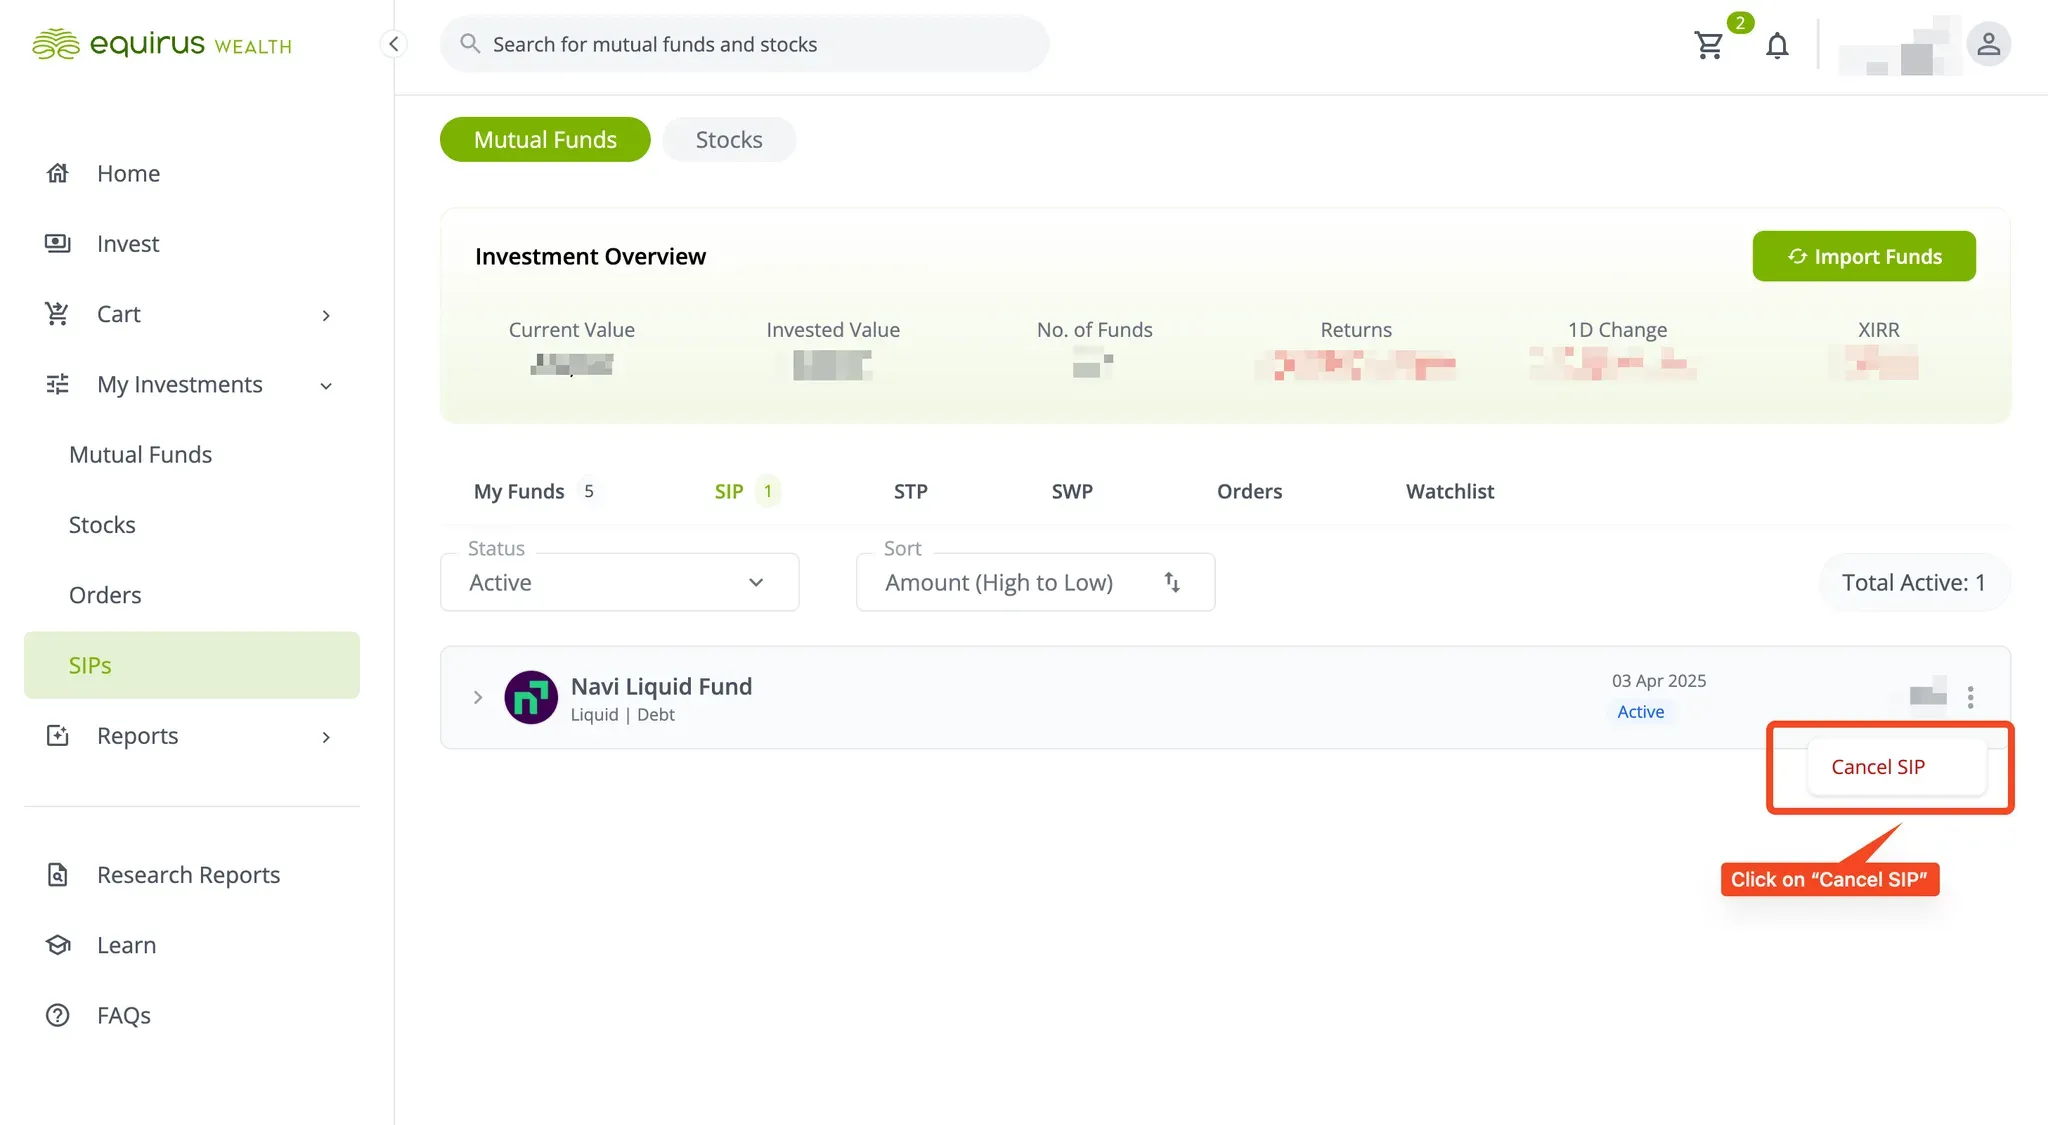
Task: Click the My Investments sliders icon
Action: pos(58,384)
